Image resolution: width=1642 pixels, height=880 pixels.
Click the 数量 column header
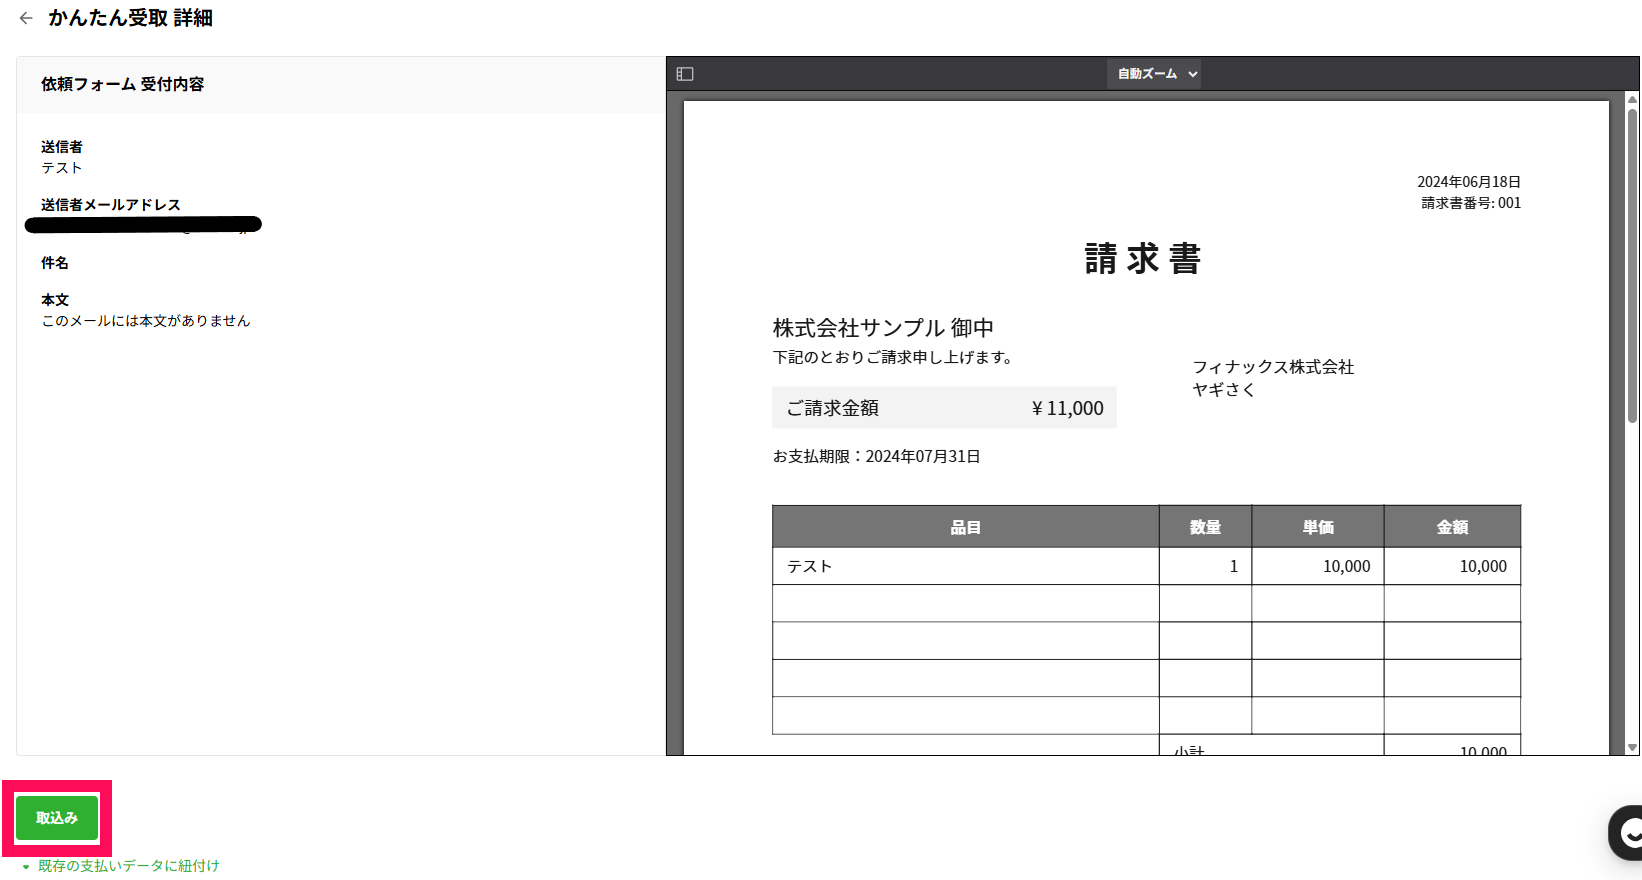pyautogui.click(x=1205, y=527)
